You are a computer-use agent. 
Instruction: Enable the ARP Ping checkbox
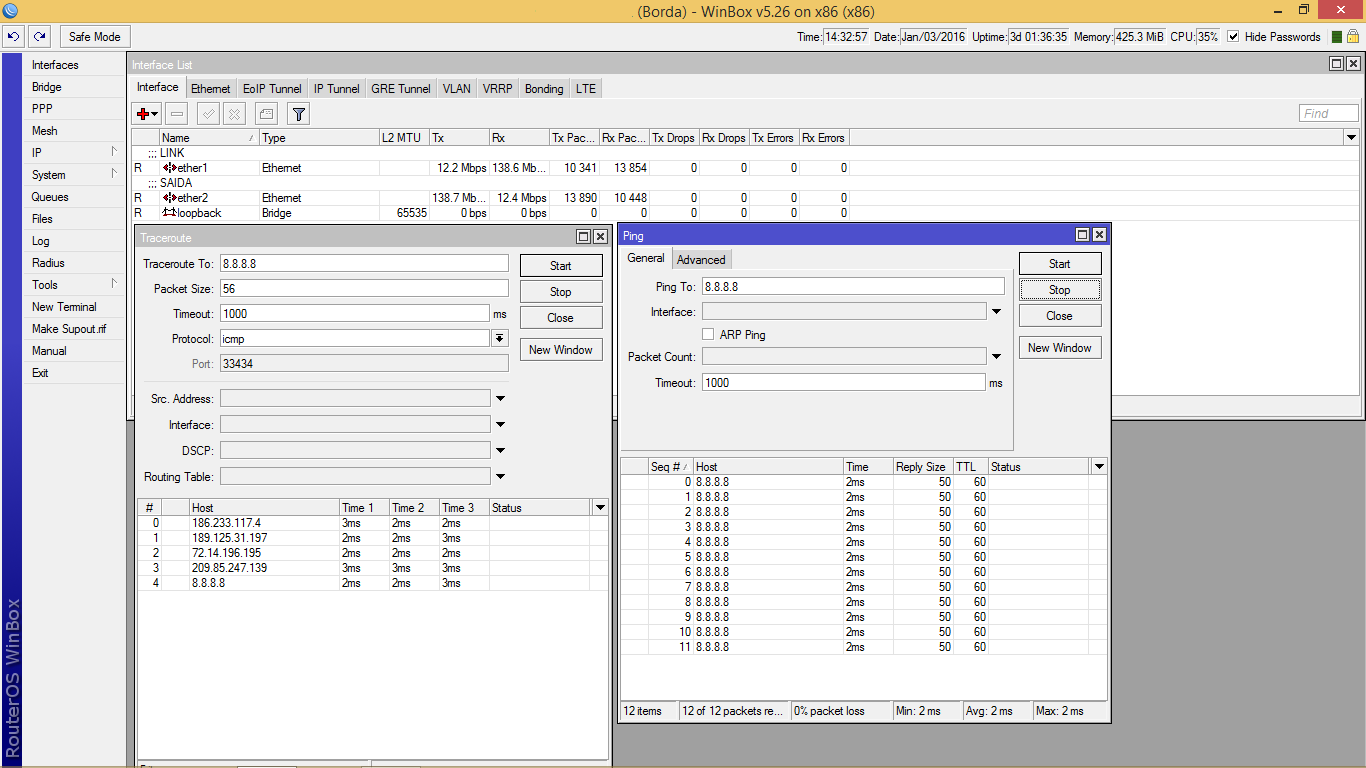708,335
